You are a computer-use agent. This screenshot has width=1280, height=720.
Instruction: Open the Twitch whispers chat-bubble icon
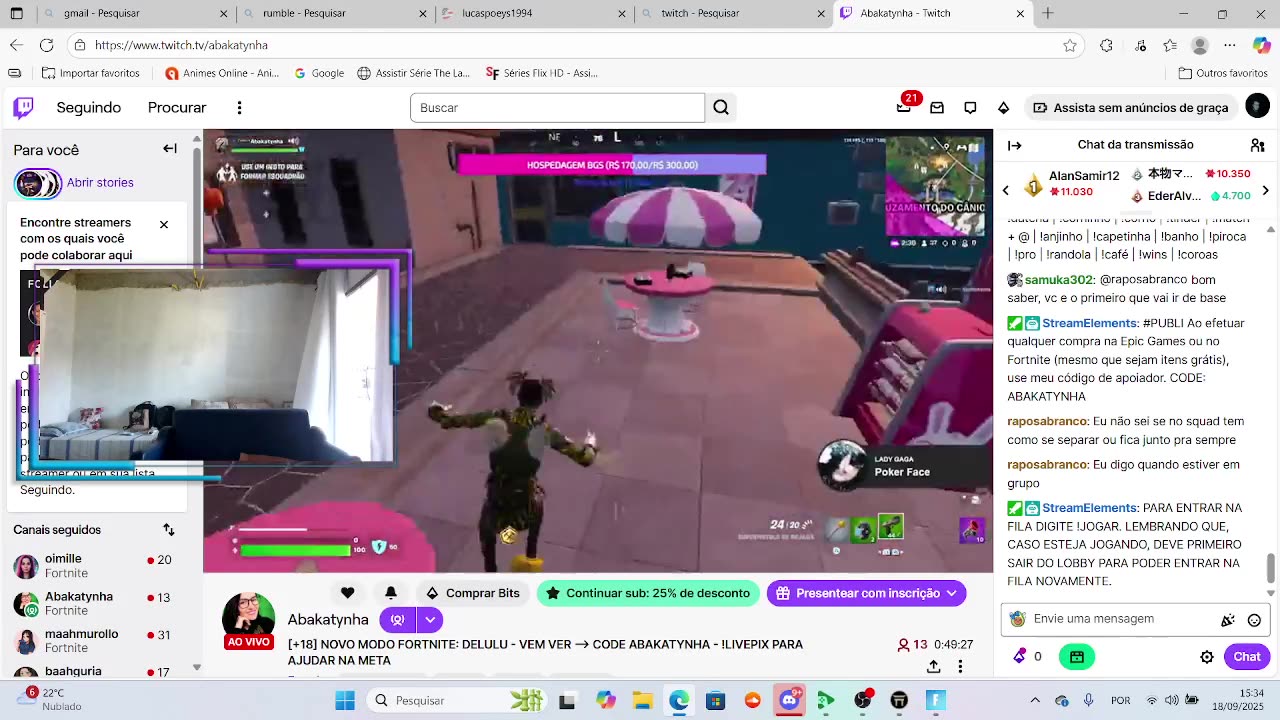(x=970, y=107)
